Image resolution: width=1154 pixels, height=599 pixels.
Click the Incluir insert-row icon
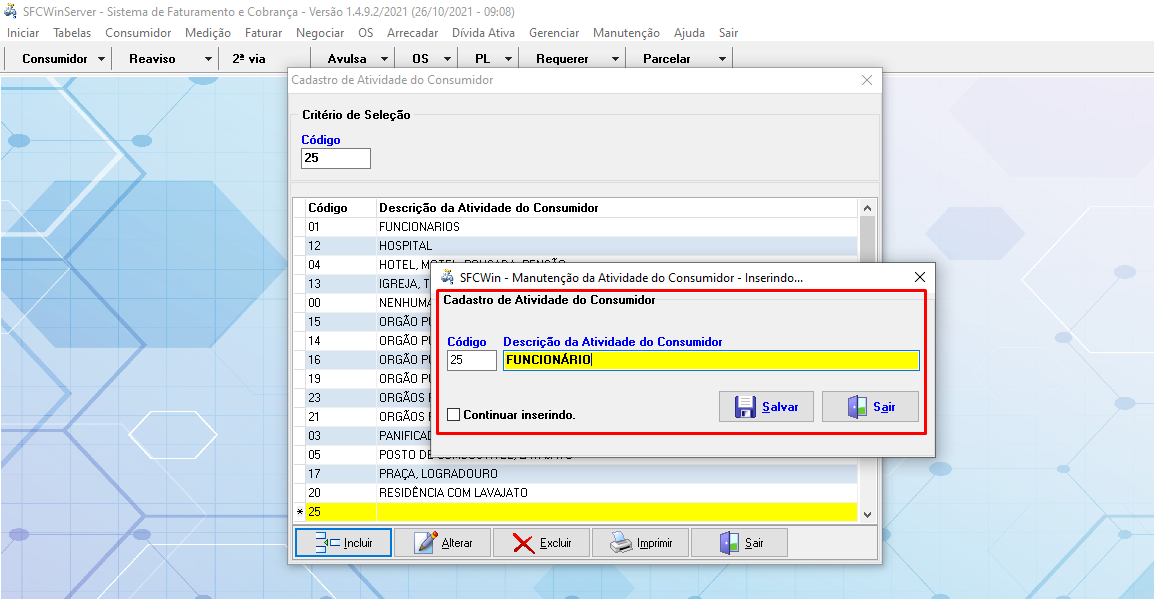tap(327, 543)
